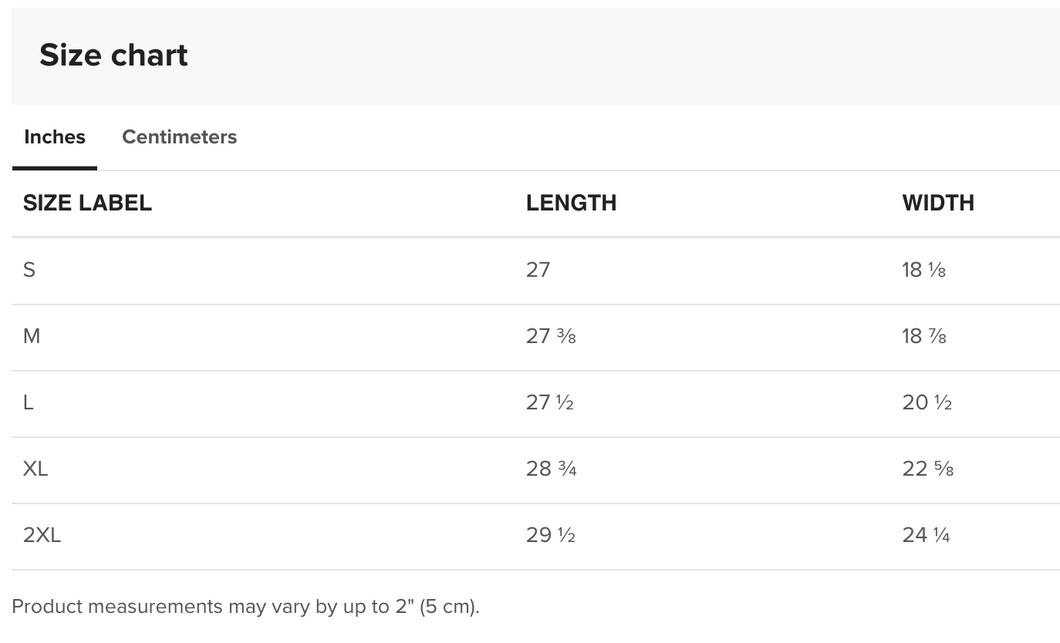
Task: Select the M size row label
Action: [32, 336]
